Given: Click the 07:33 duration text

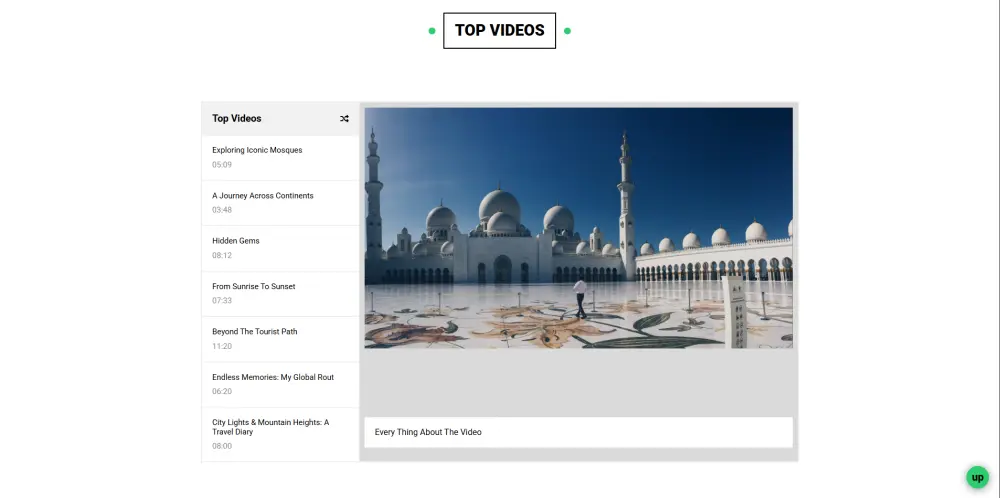Looking at the screenshot, I should coord(222,300).
